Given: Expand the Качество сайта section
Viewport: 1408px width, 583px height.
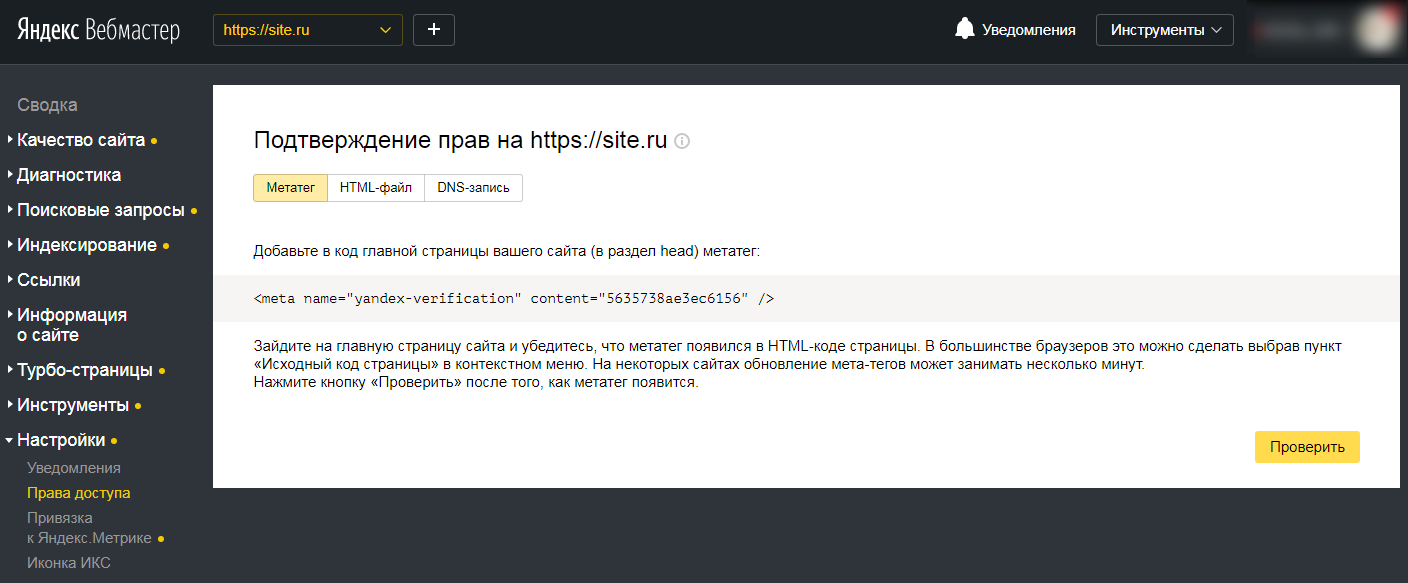Looking at the screenshot, I should coord(81,140).
